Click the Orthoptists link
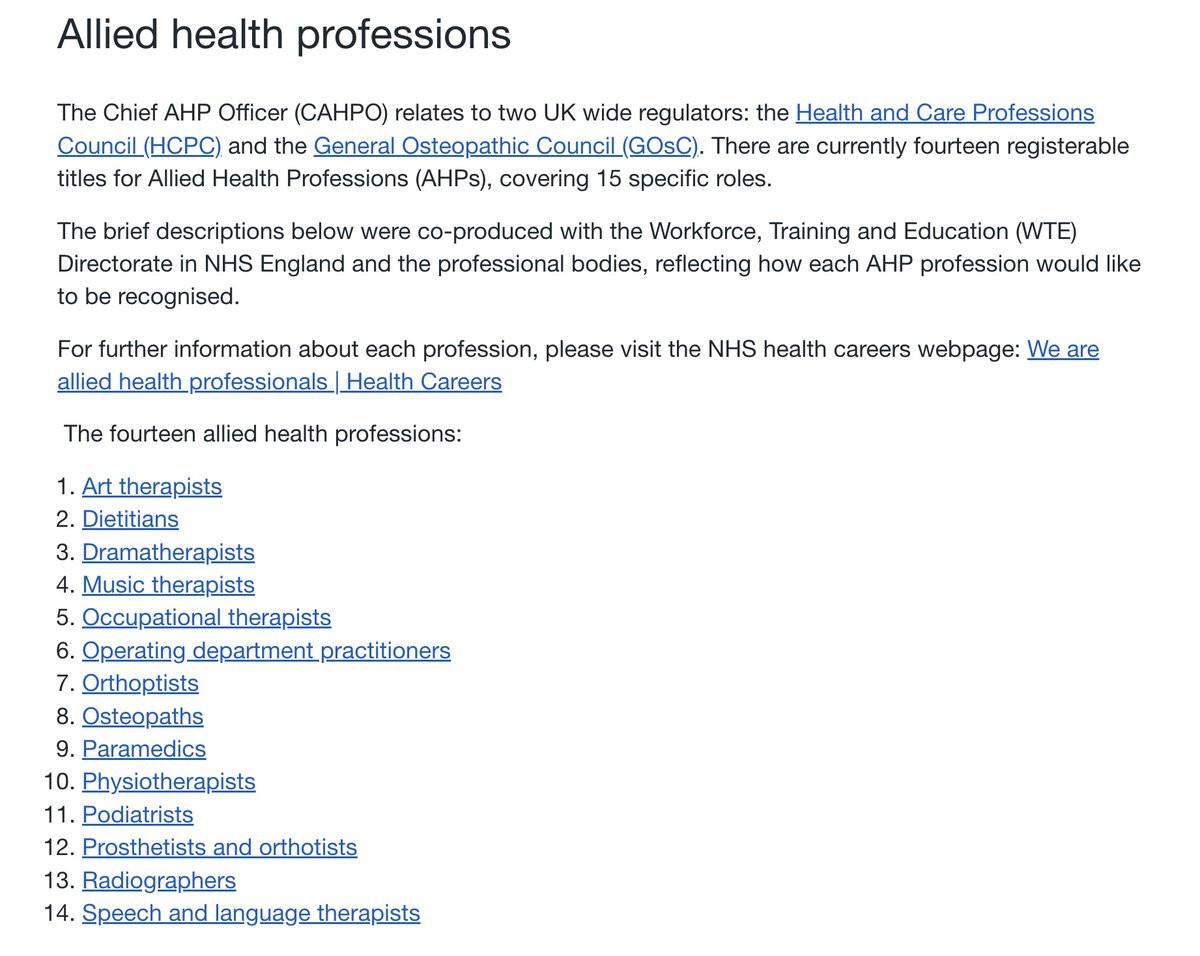1200x956 pixels. pyautogui.click(x=140, y=684)
